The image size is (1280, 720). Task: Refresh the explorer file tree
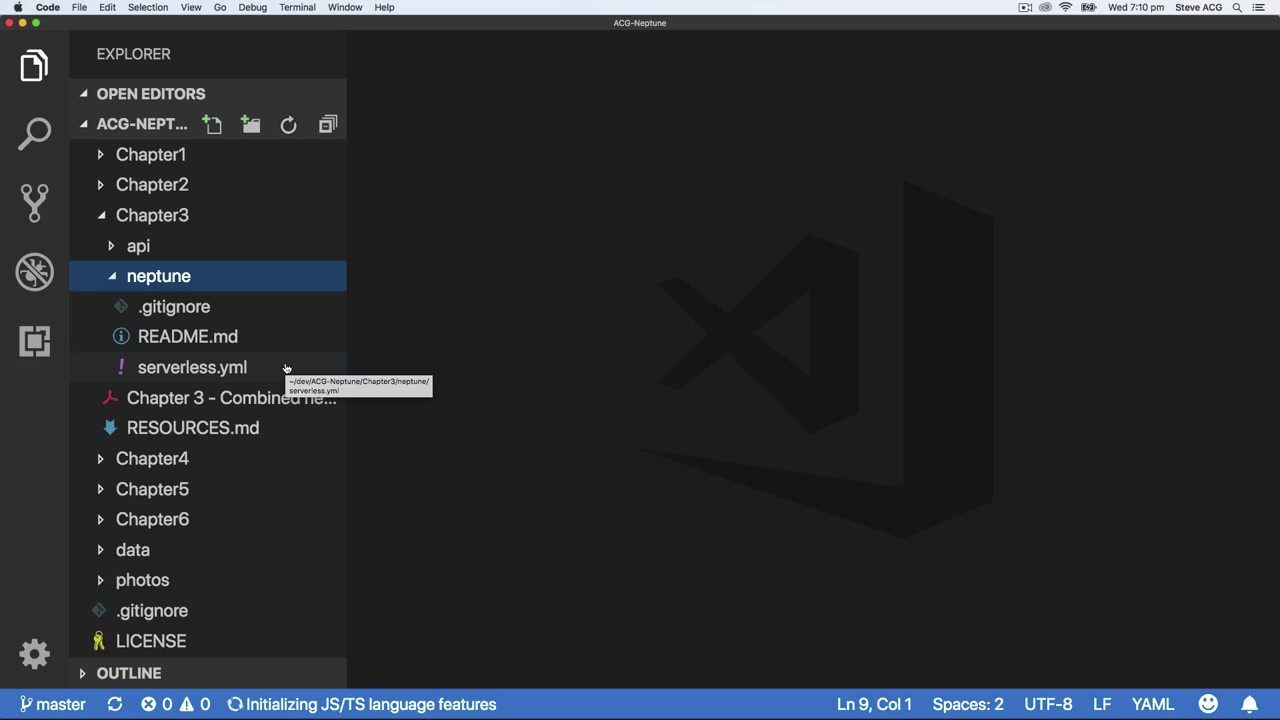point(288,124)
